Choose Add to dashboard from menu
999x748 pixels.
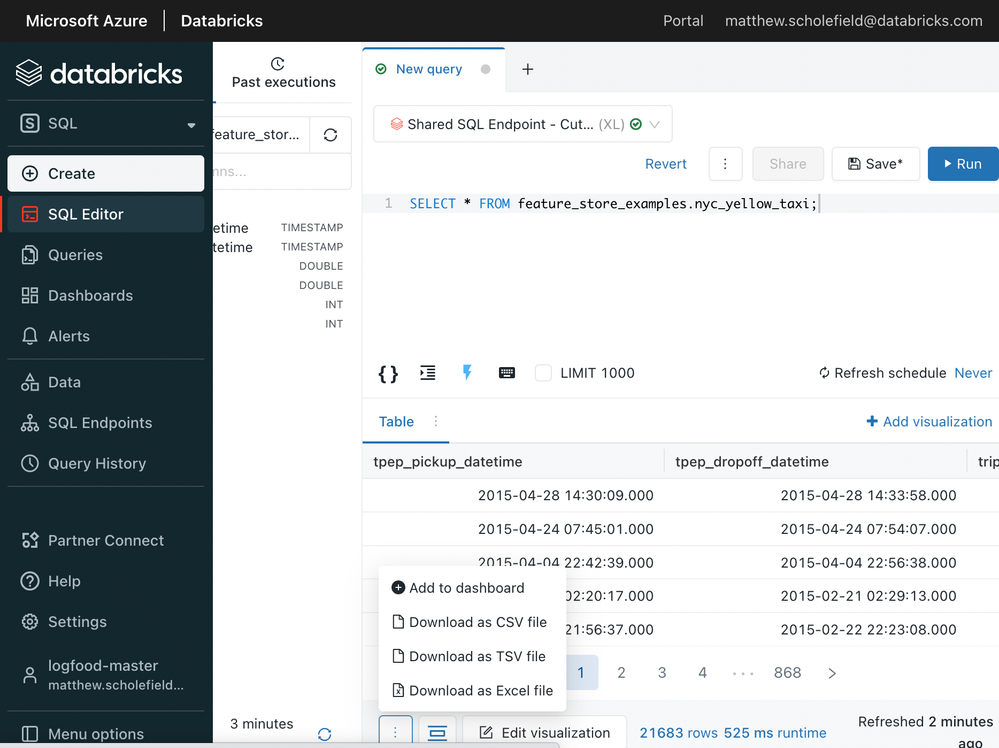coord(466,588)
